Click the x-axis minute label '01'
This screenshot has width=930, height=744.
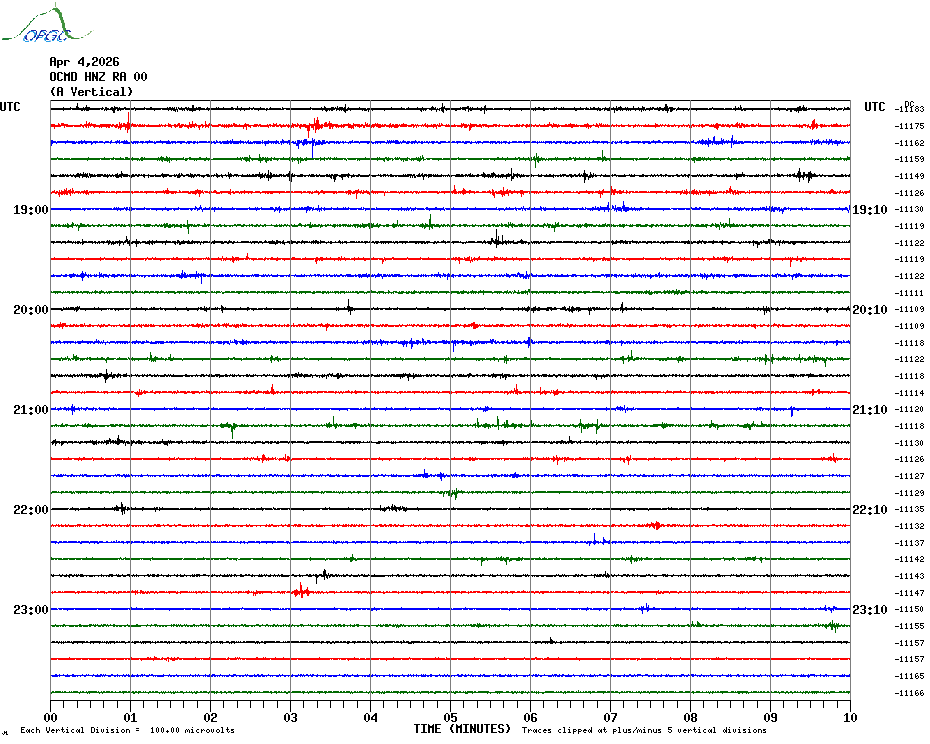tap(130, 717)
